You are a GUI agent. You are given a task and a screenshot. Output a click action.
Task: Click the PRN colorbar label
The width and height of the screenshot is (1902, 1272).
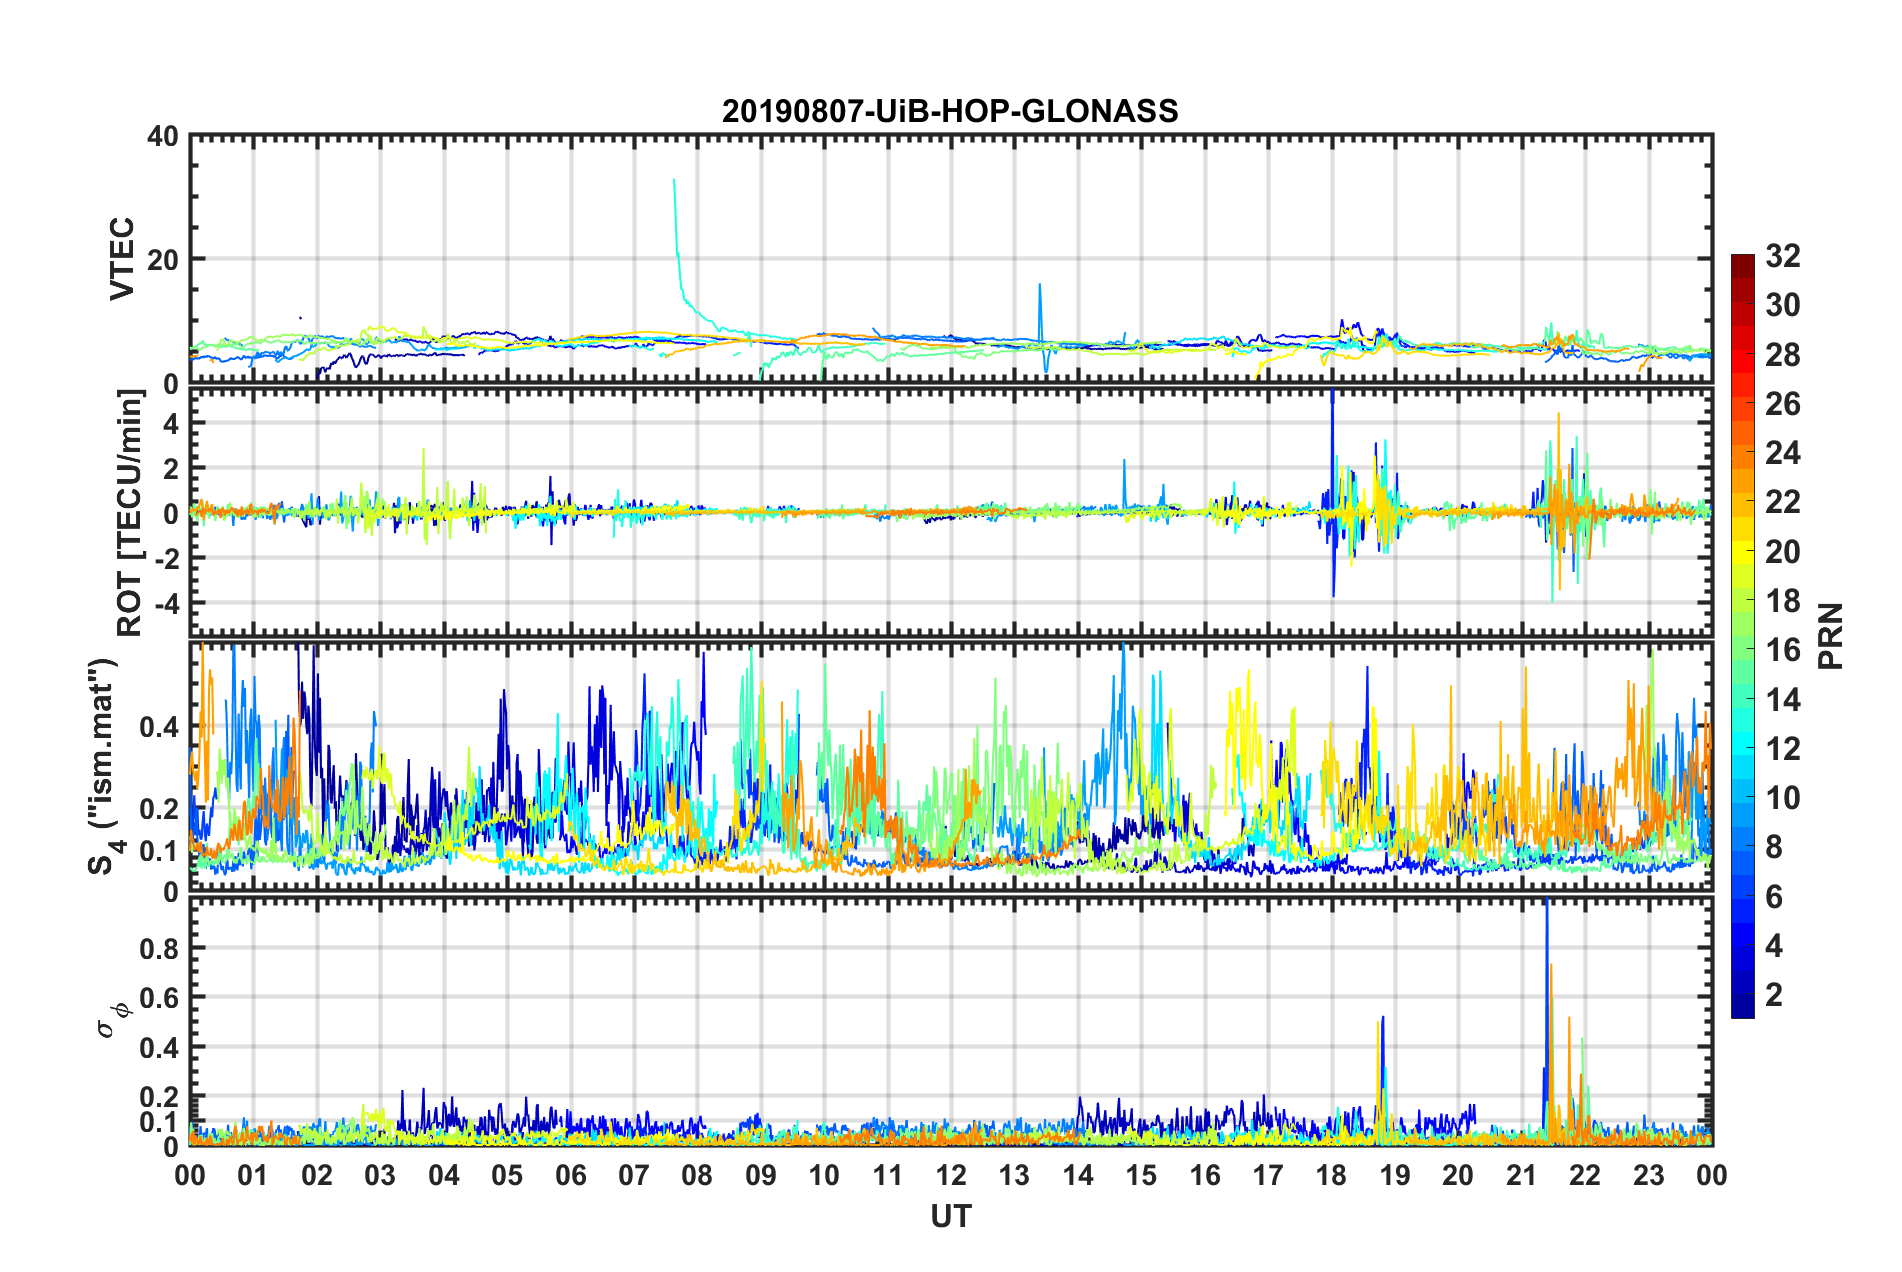tap(1830, 637)
